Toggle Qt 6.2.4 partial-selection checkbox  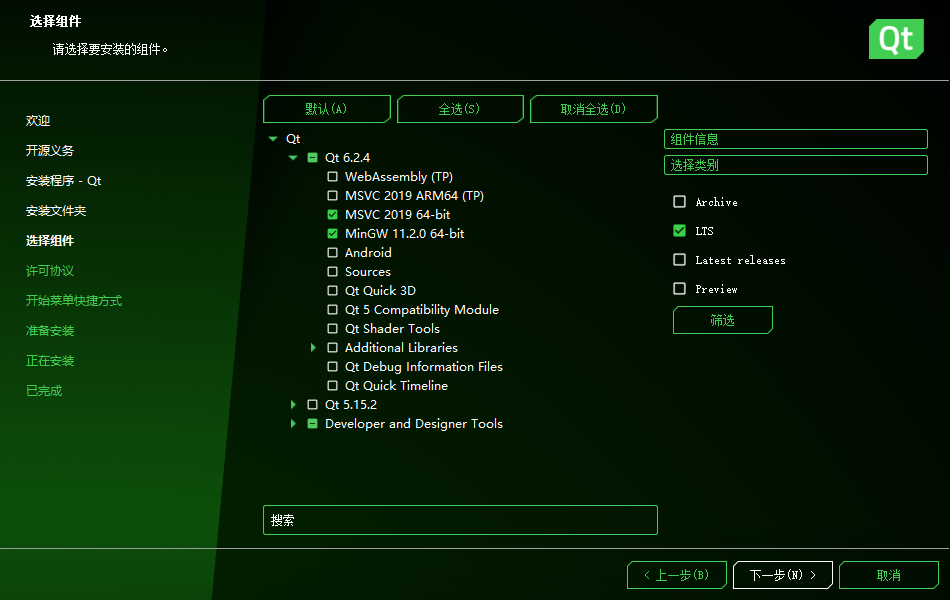(312, 158)
